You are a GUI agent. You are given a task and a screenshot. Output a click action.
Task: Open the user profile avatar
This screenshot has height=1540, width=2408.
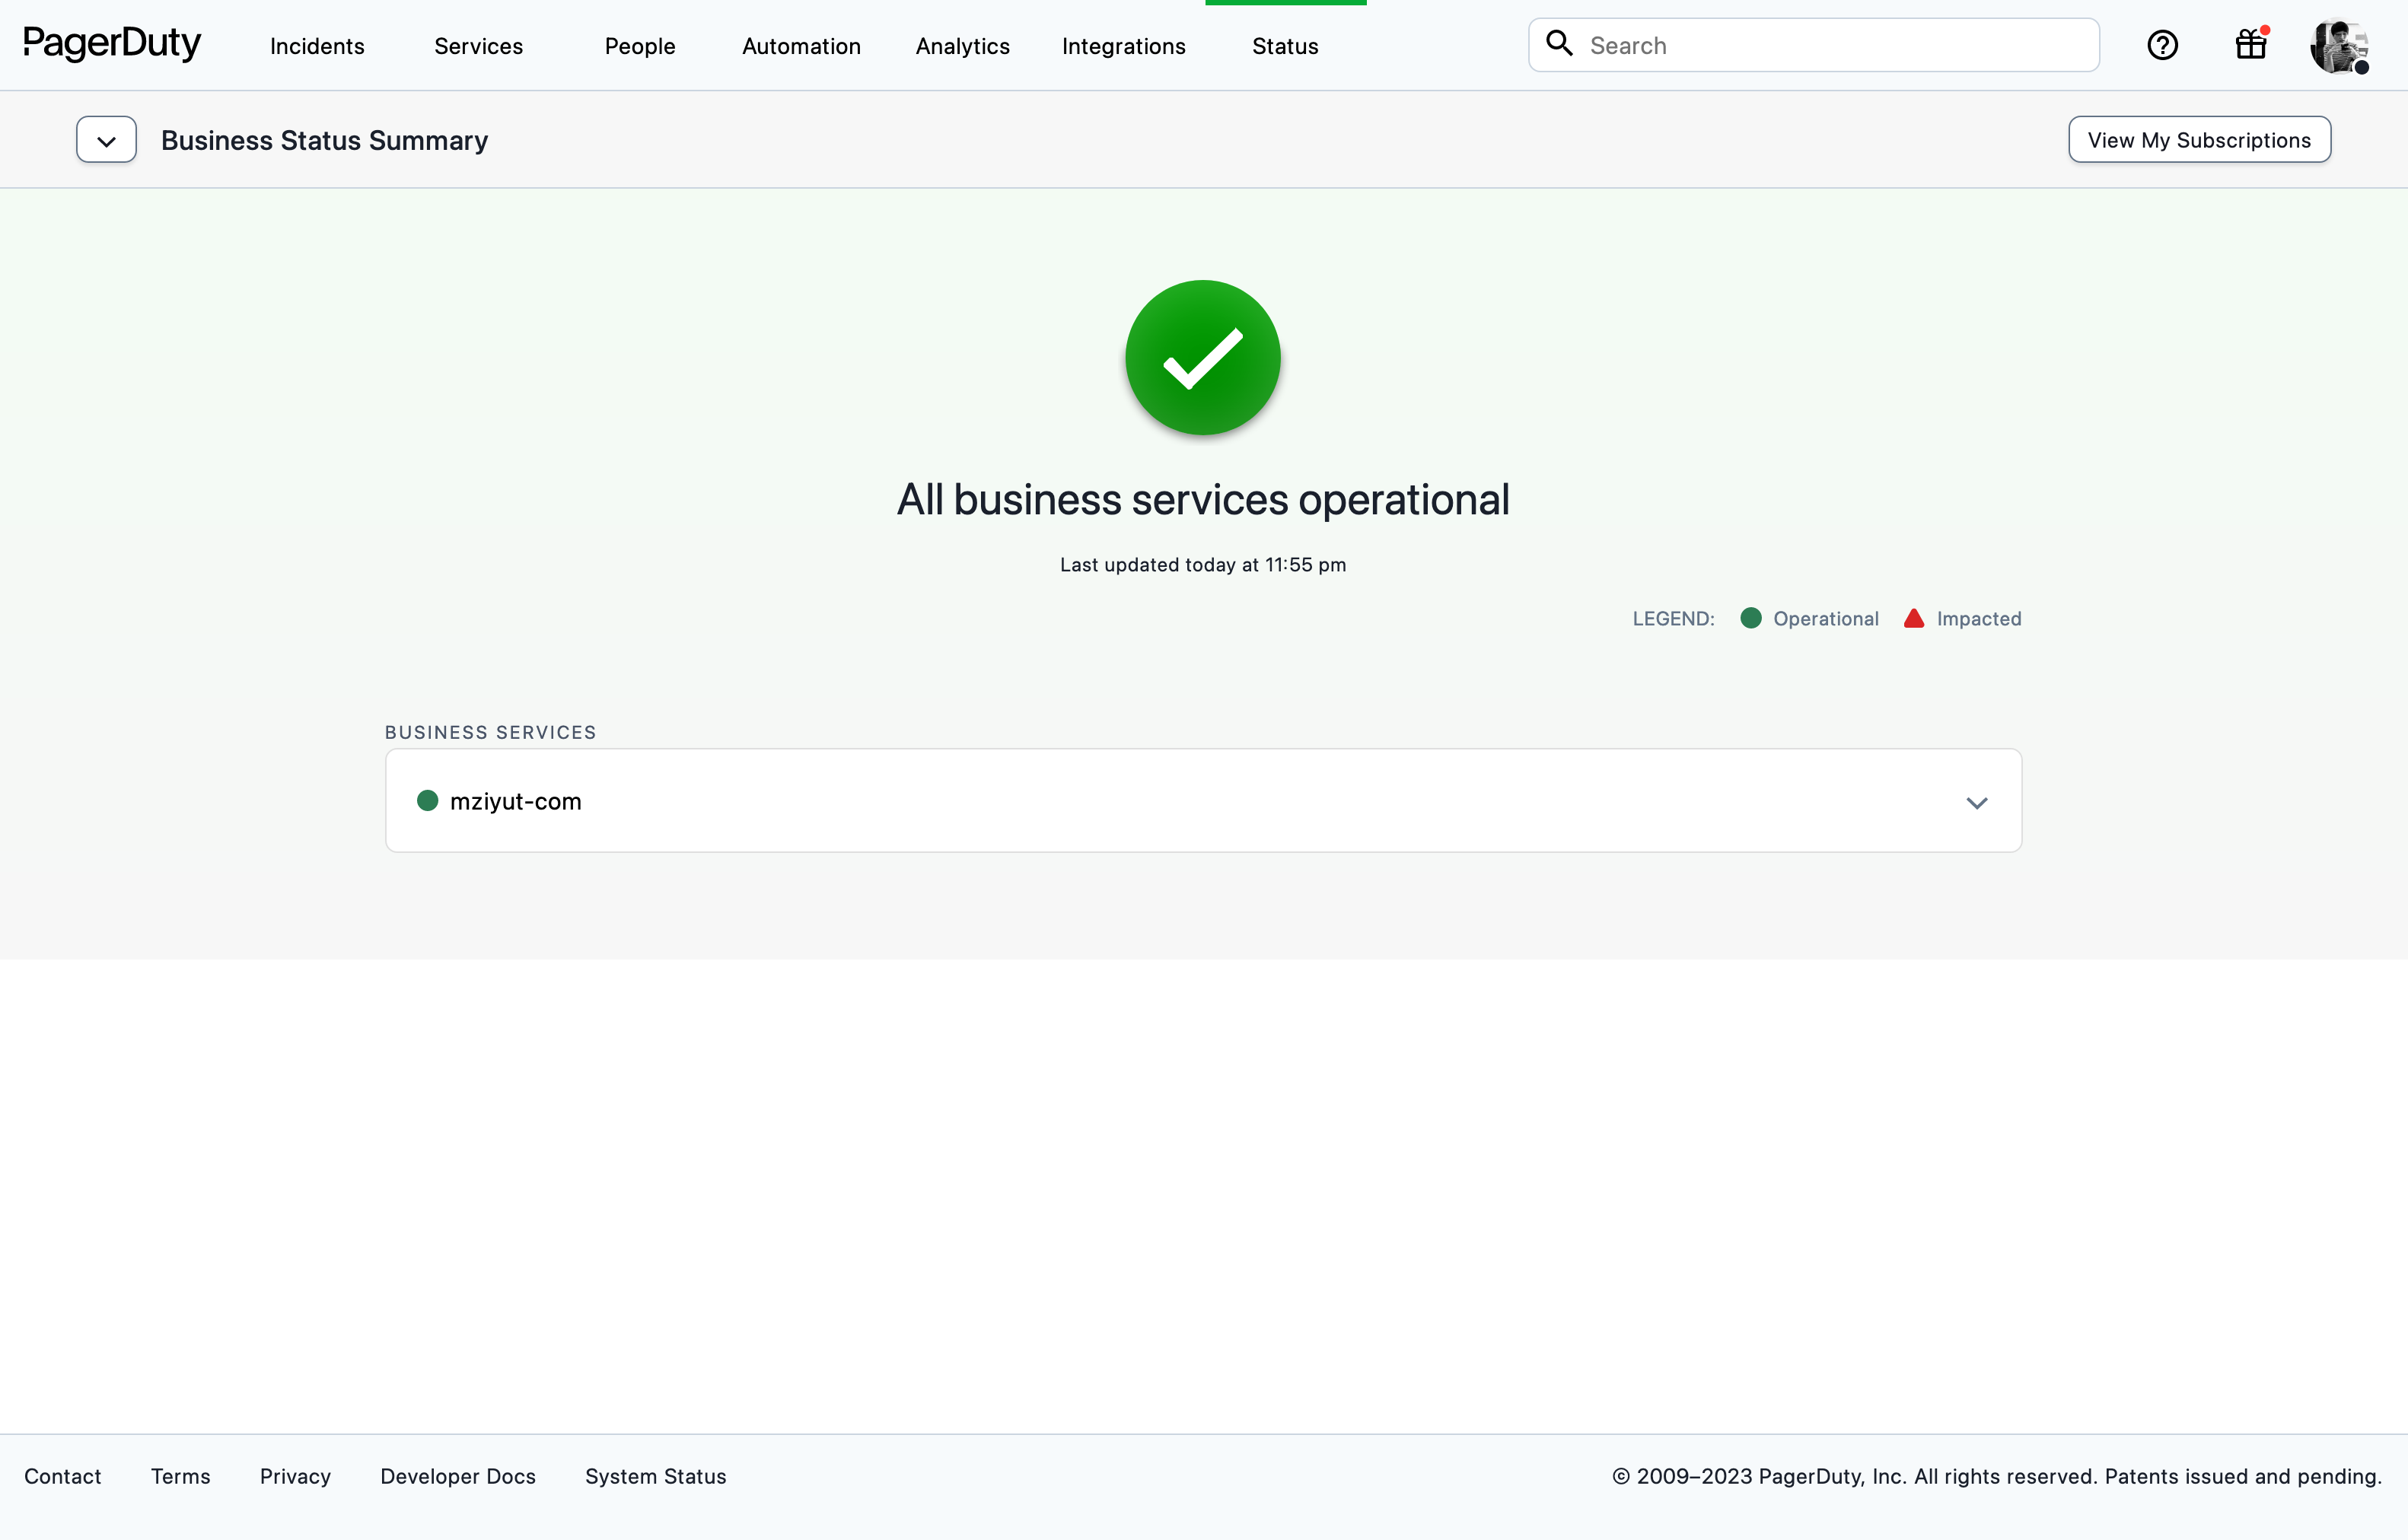click(2339, 46)
